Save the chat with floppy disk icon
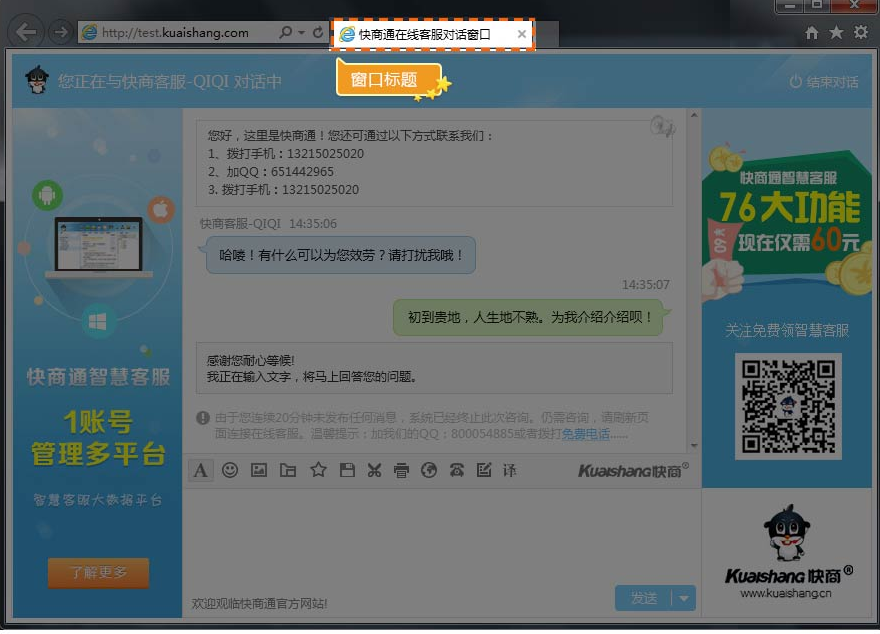Screen dimensions: 880x634 (x=347, y=470)
